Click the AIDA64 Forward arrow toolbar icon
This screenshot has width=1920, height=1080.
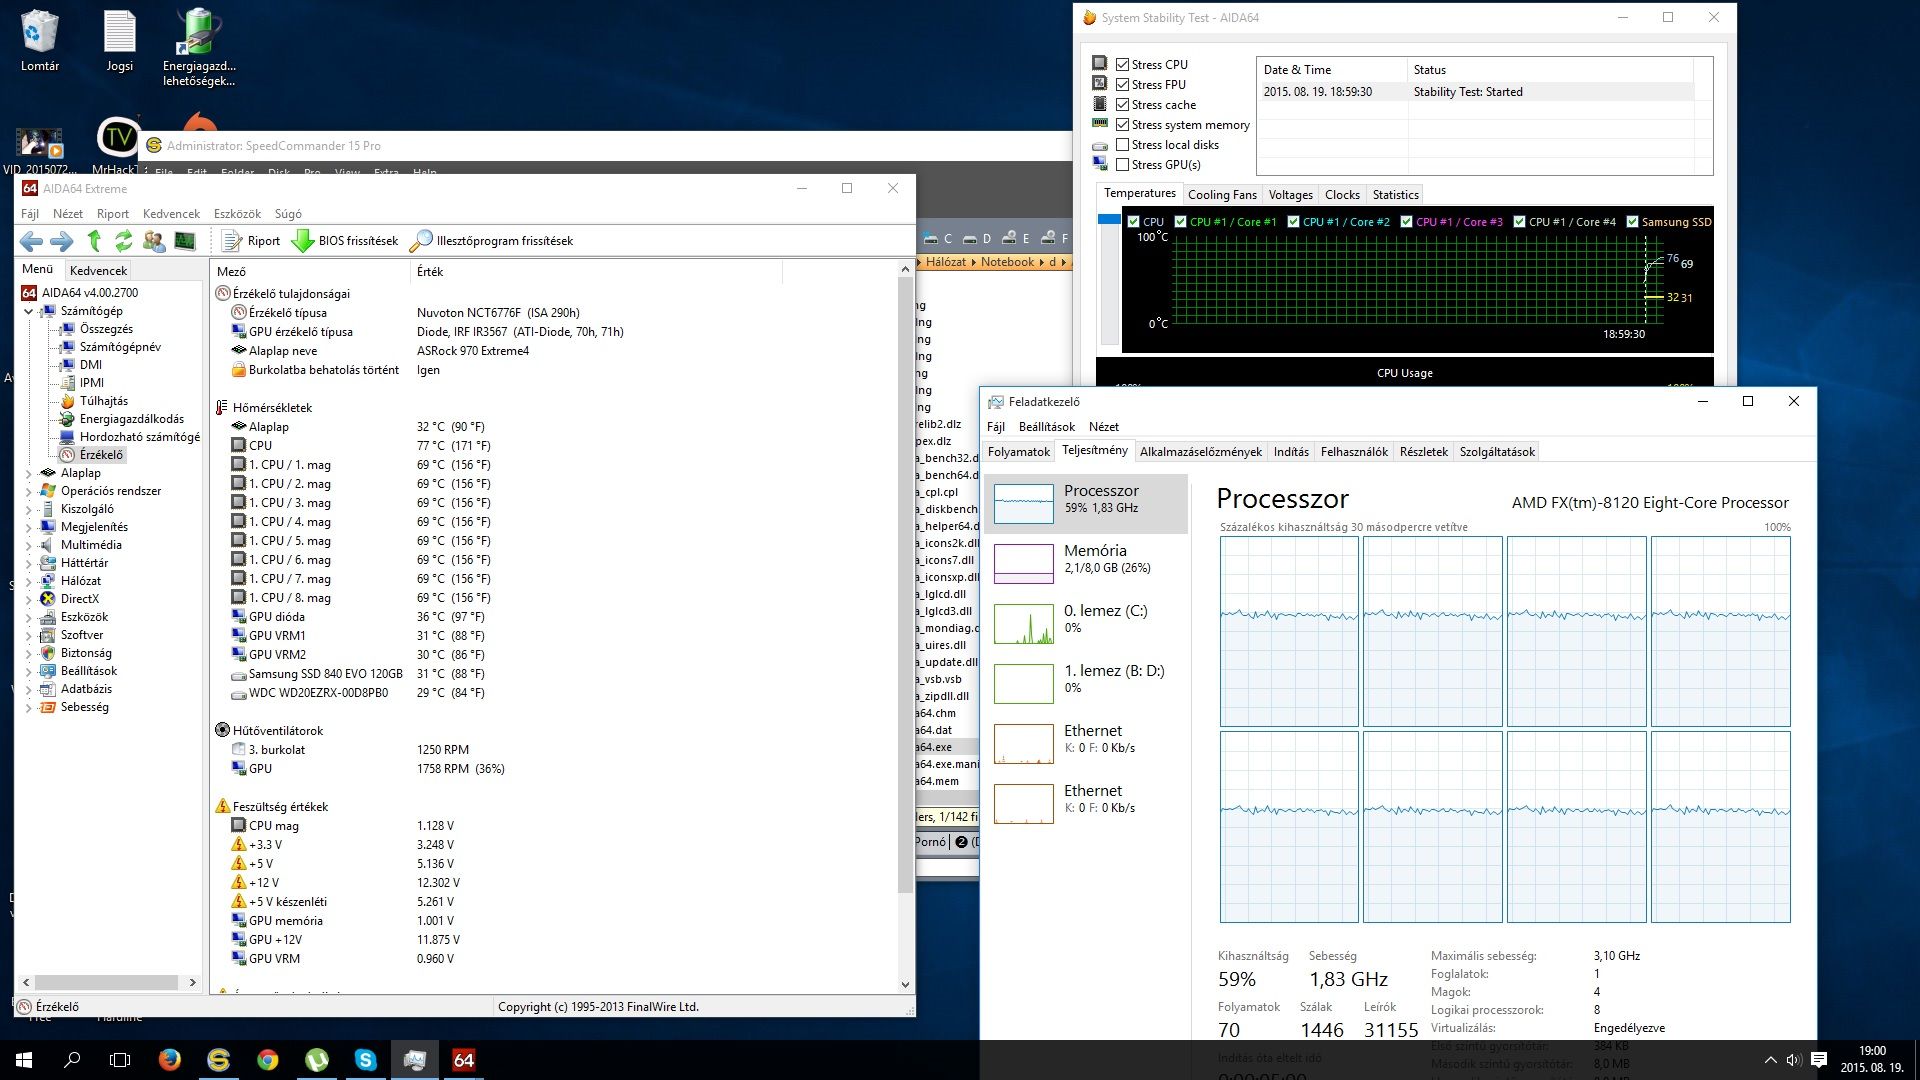pos(62,241)
